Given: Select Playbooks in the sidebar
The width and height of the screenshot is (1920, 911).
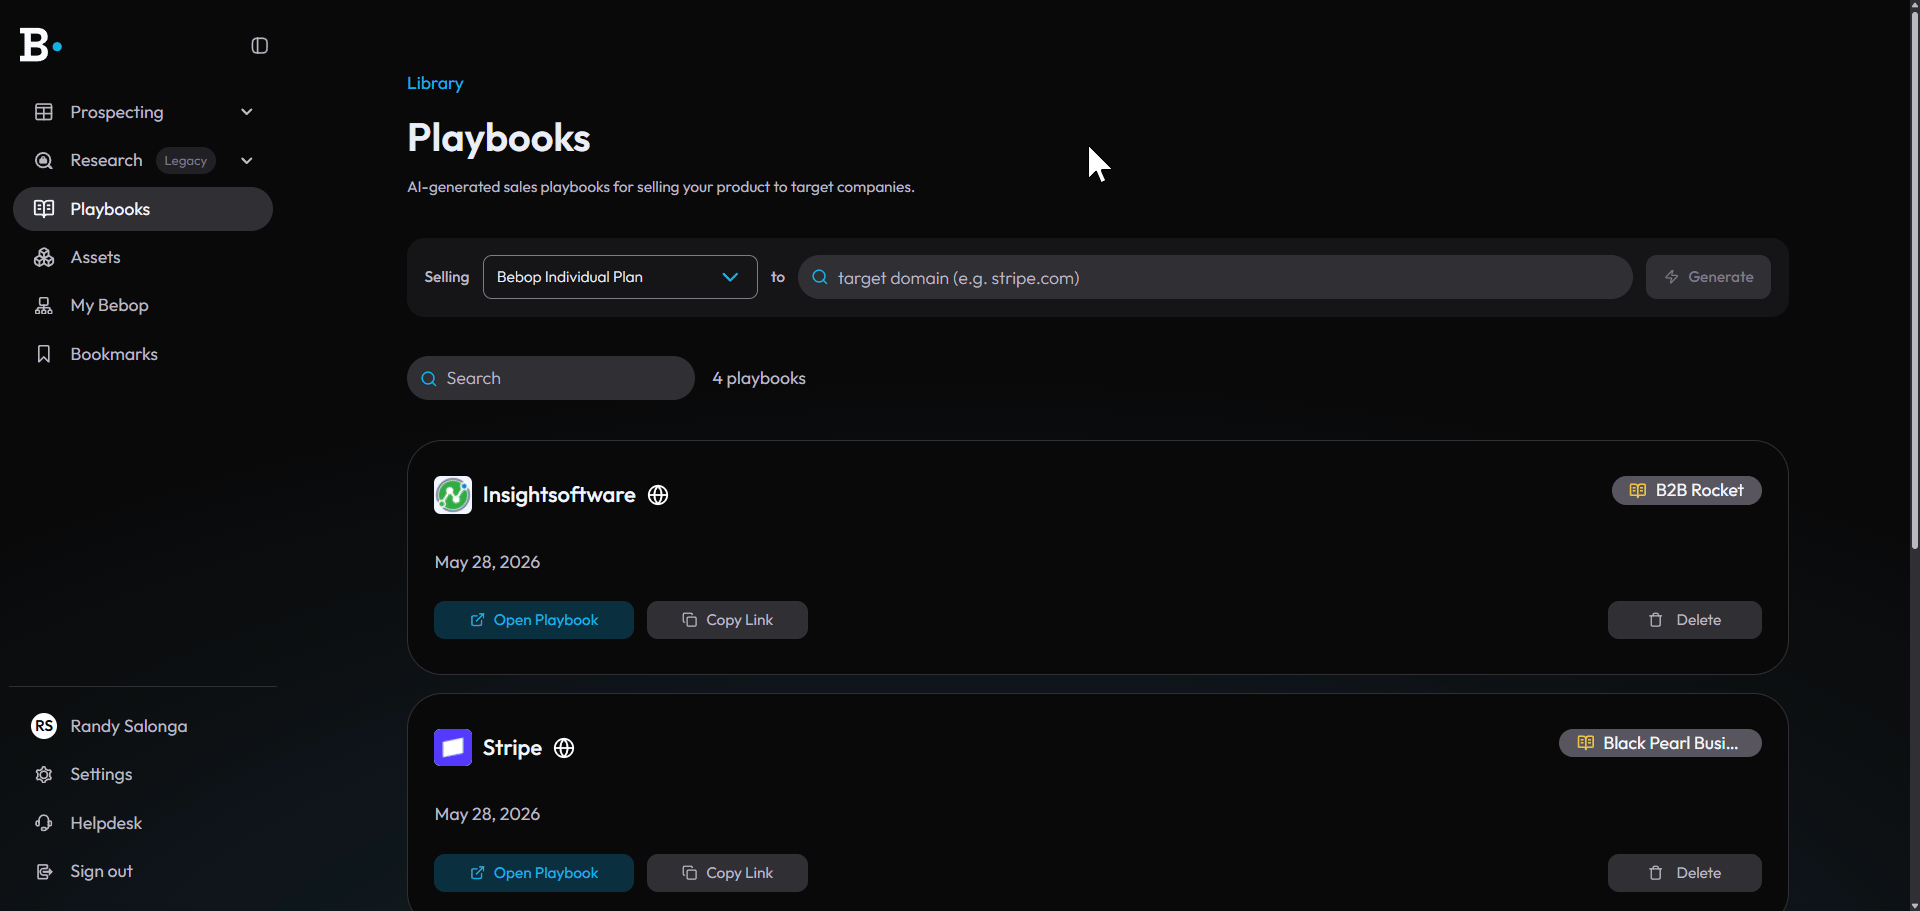Looking at the screenshot, I should 143,209.
